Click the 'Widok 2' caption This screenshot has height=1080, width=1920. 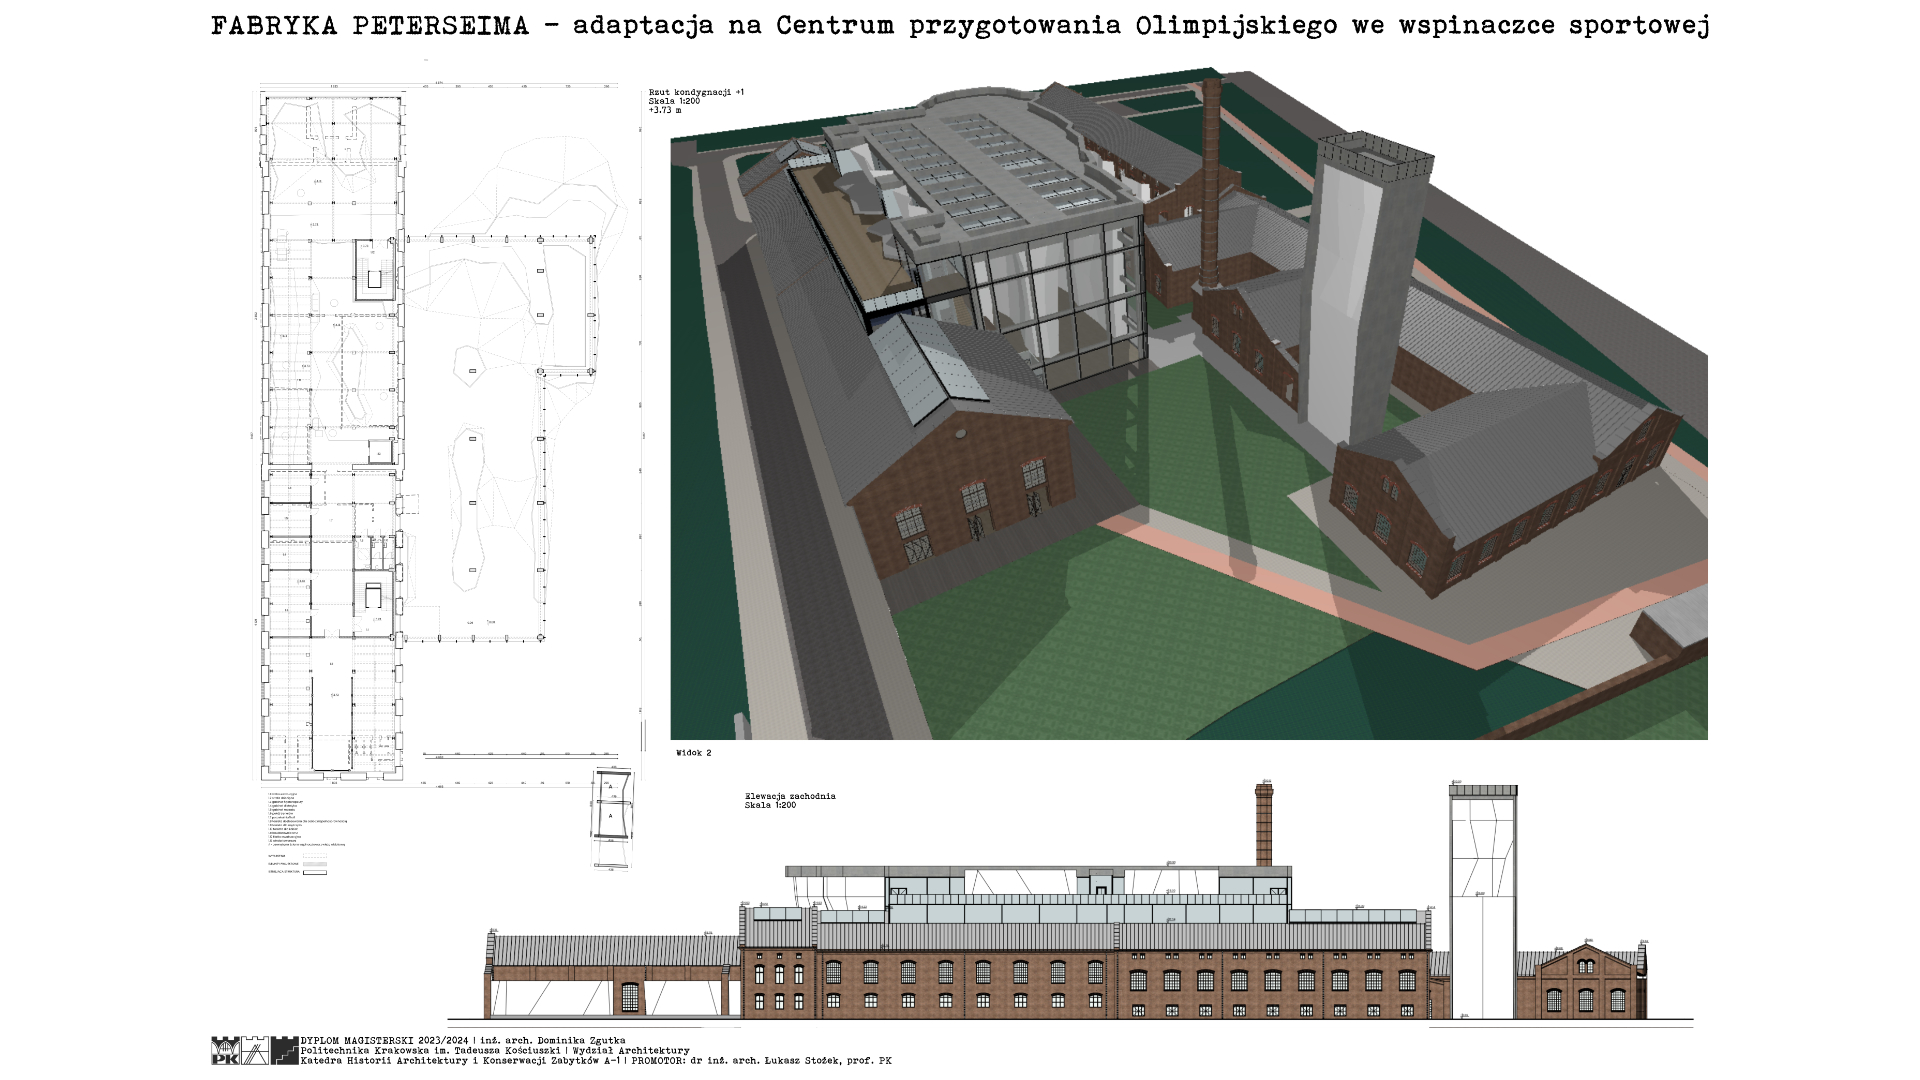[x=694, y=753]
